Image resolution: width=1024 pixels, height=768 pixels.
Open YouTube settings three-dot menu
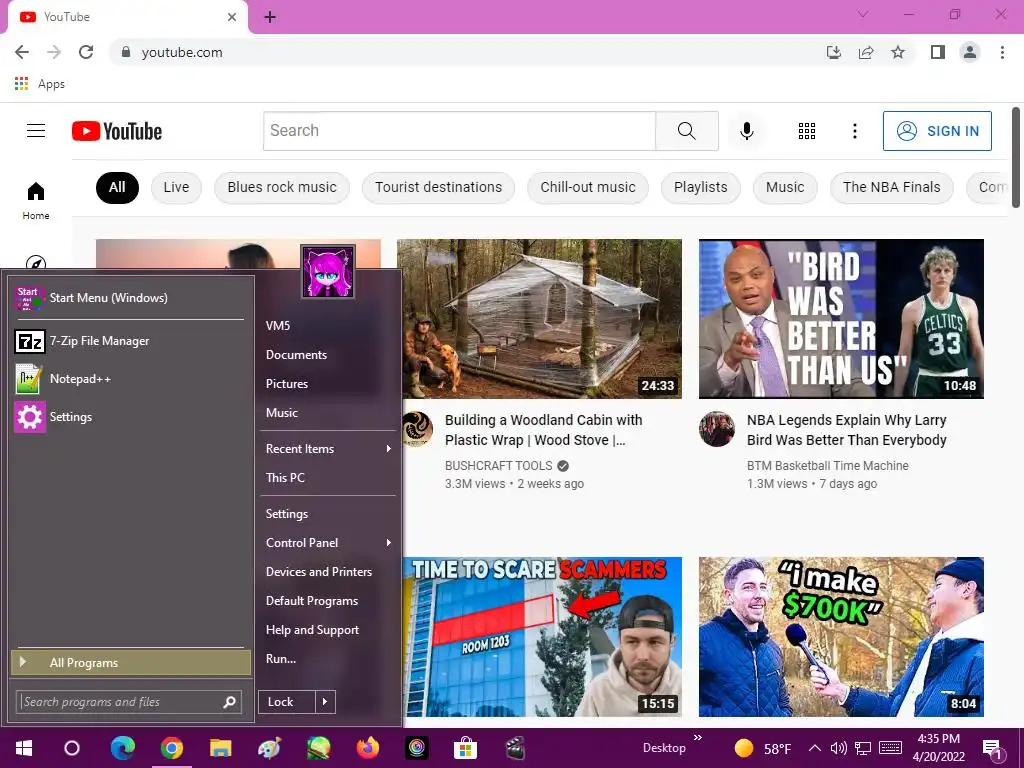tap(854, 131)
